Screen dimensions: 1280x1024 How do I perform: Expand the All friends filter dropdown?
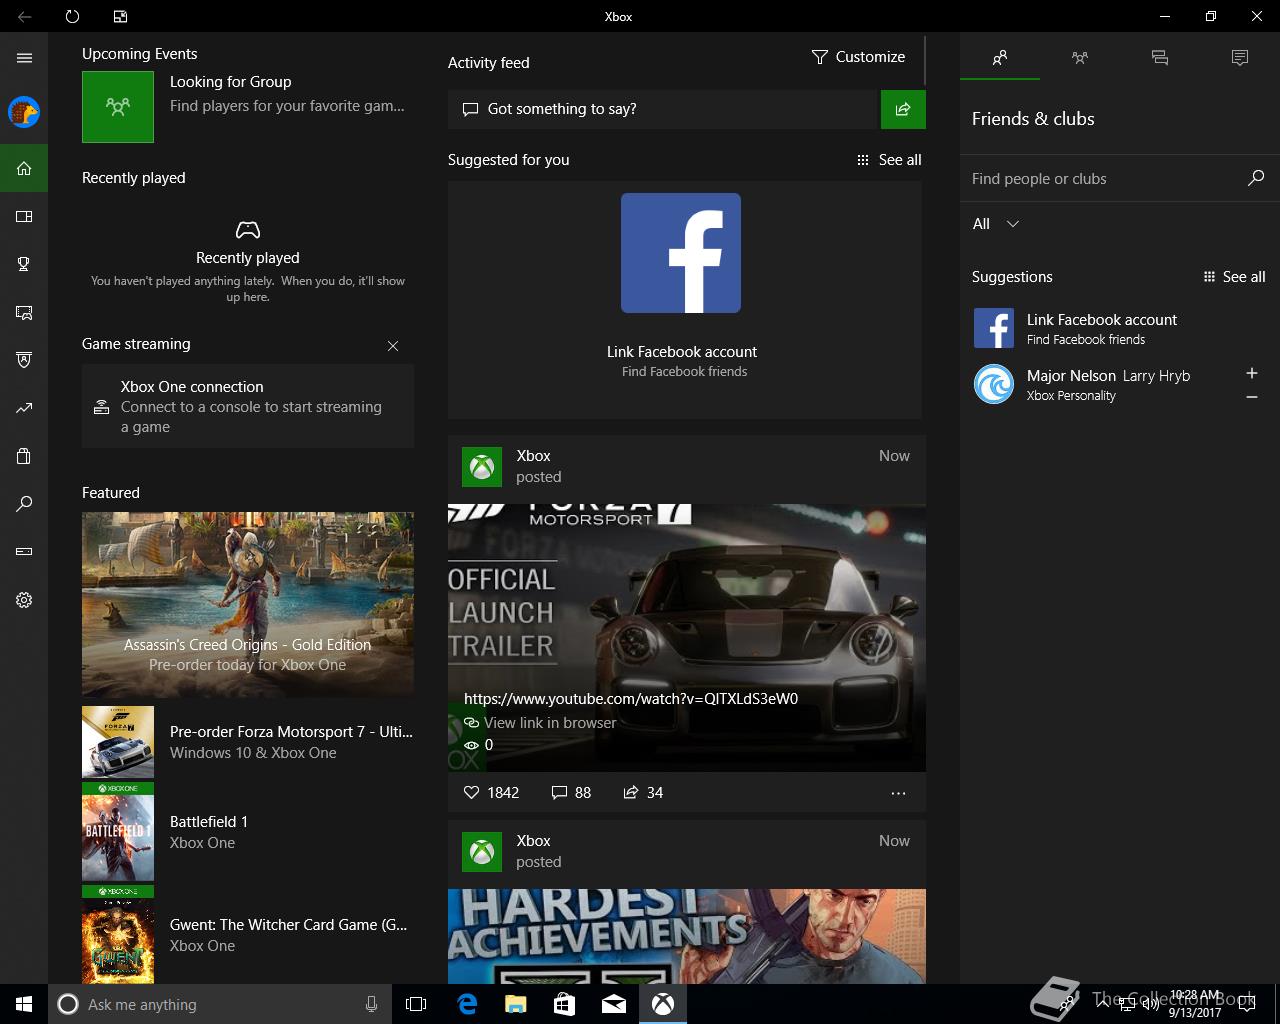tap(996, 224)
